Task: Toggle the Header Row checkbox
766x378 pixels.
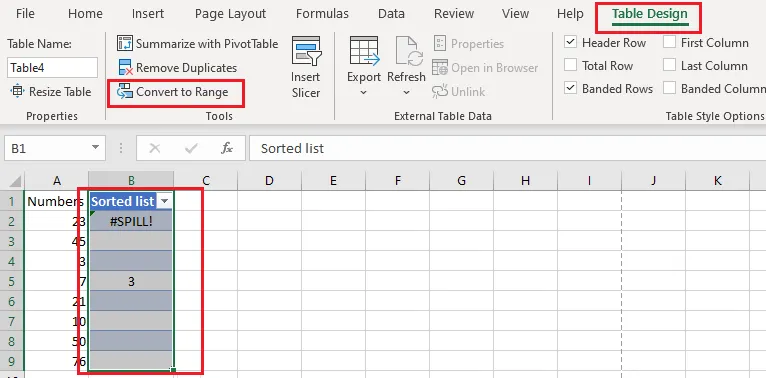Action: coord(570,42)
